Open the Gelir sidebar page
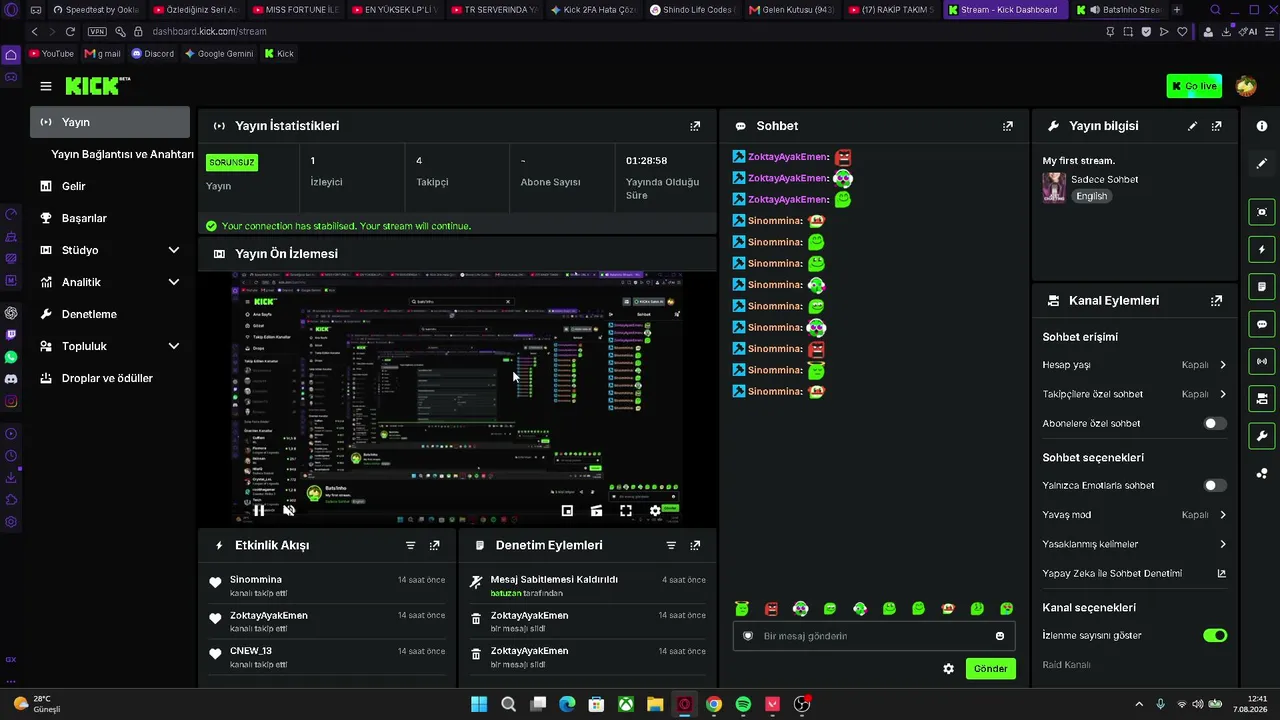1280x720 pixels. 110,186
